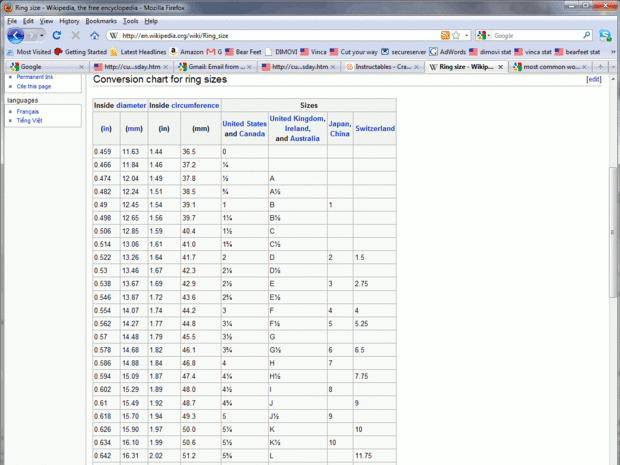Follow the Switzerland column header link
The height and width of the screenshot is (465, 620).
[x=375, y=128]
